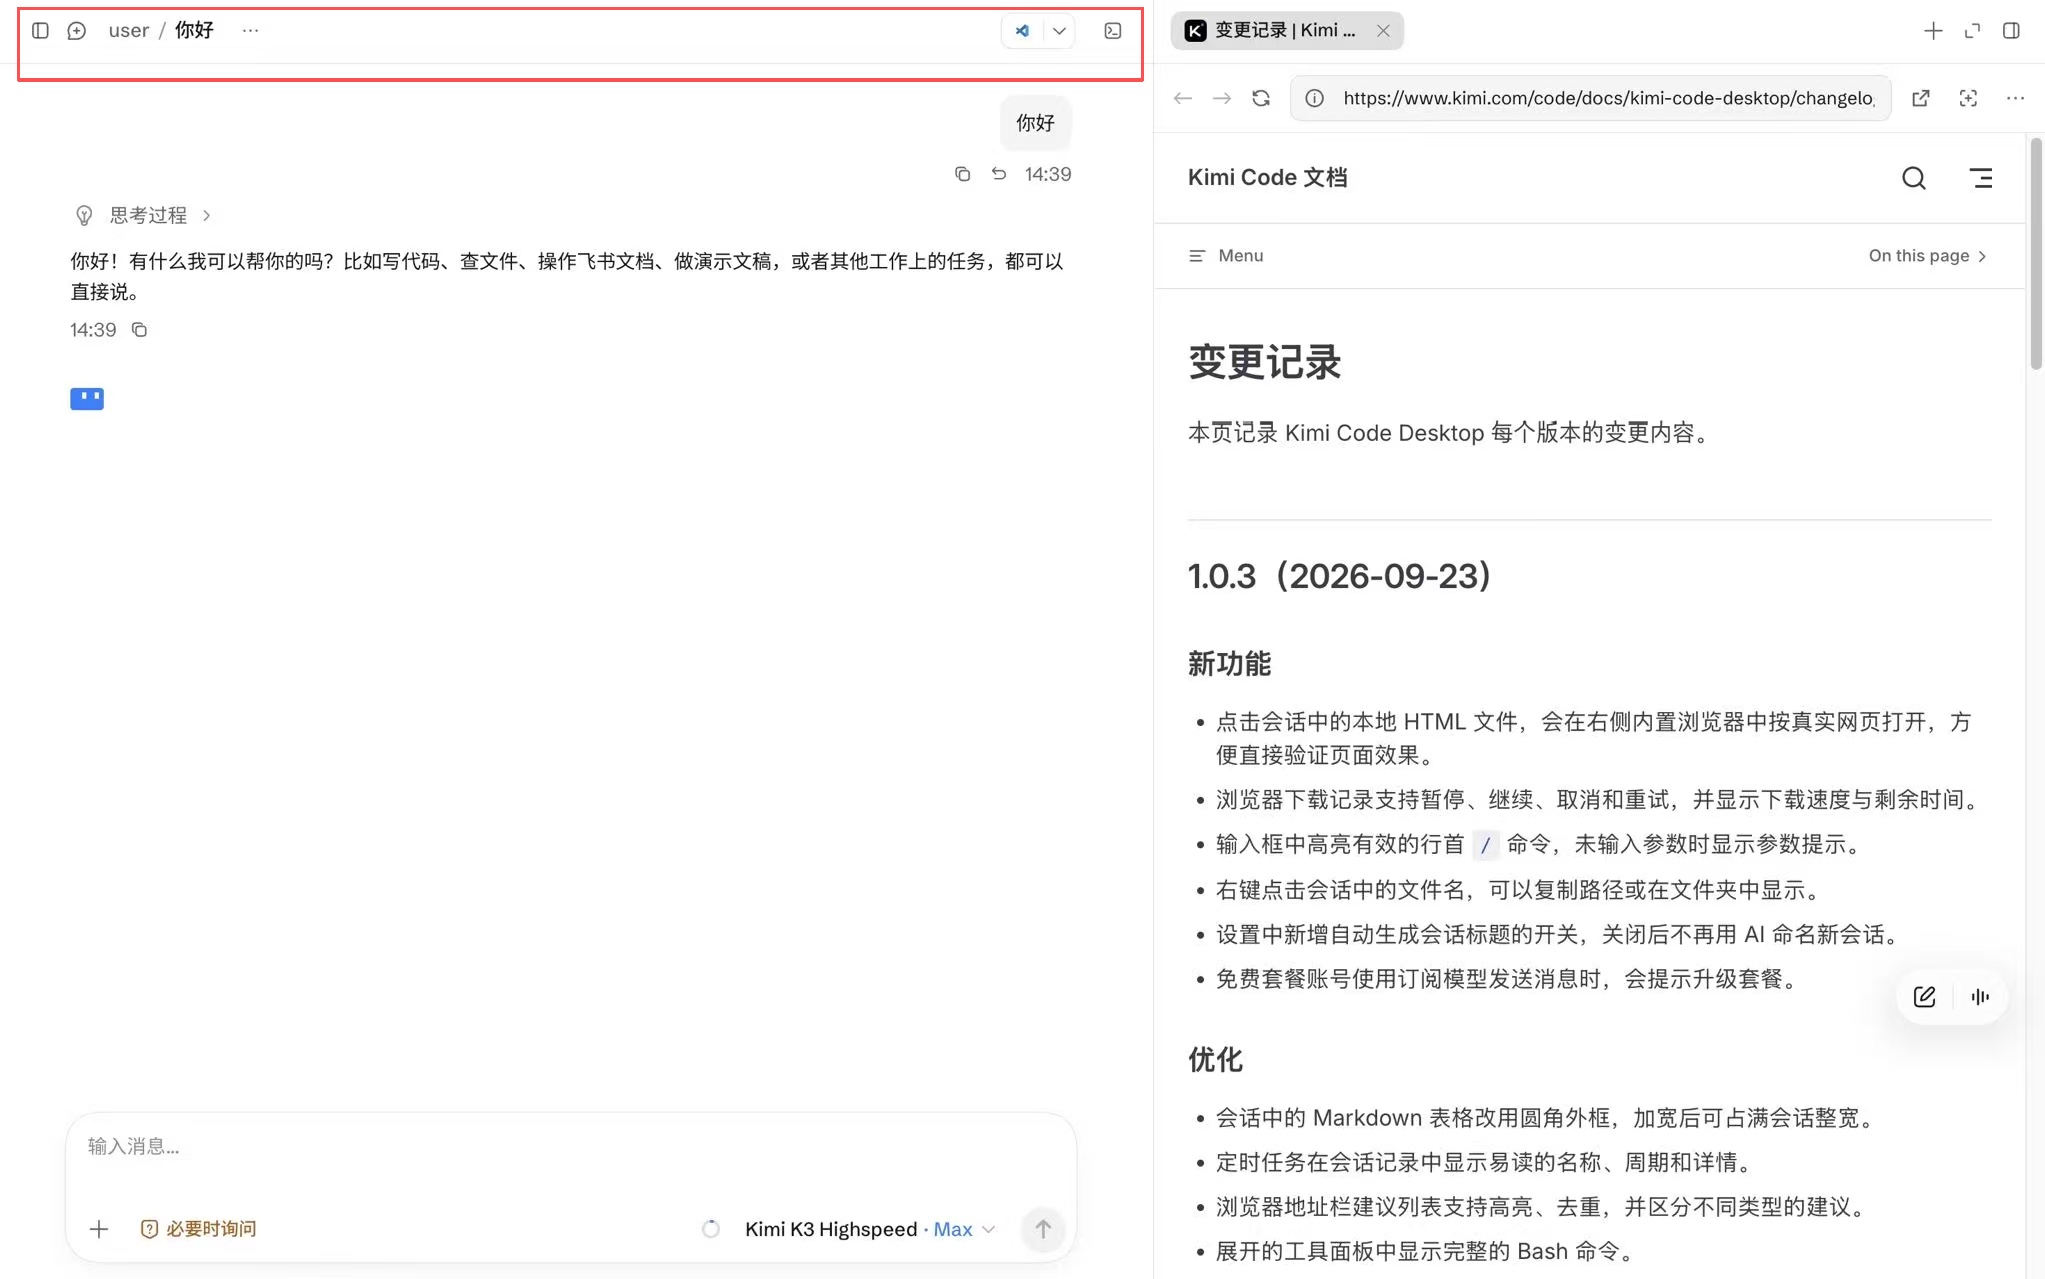2045x1279 pixels.
Task: Expand the open-in editor dropdown arrow
Action: [x=1059, y=31]
